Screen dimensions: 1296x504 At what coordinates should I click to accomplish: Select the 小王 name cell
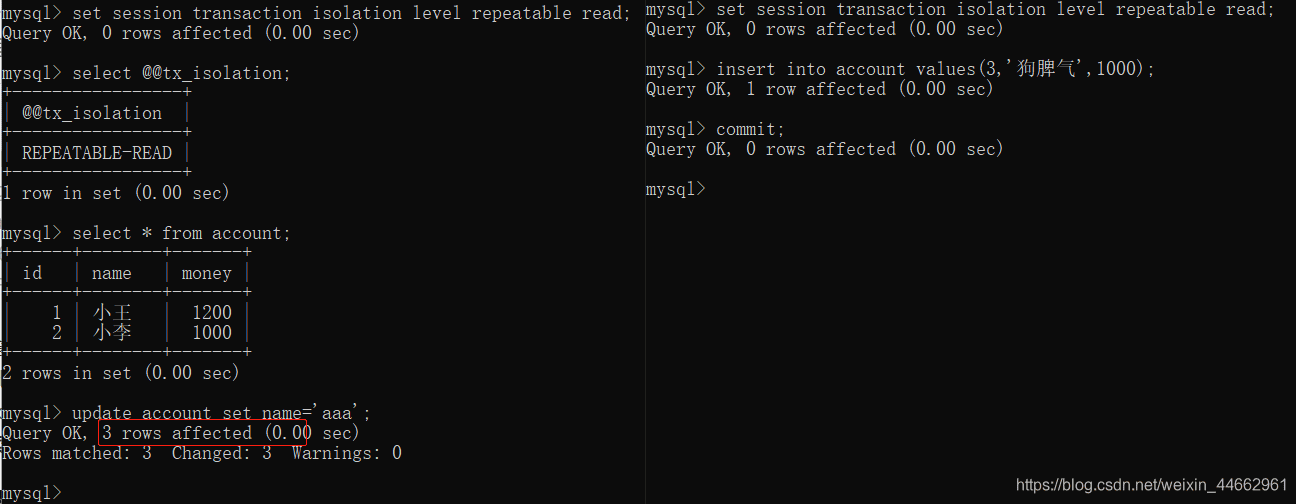point(111,313)
